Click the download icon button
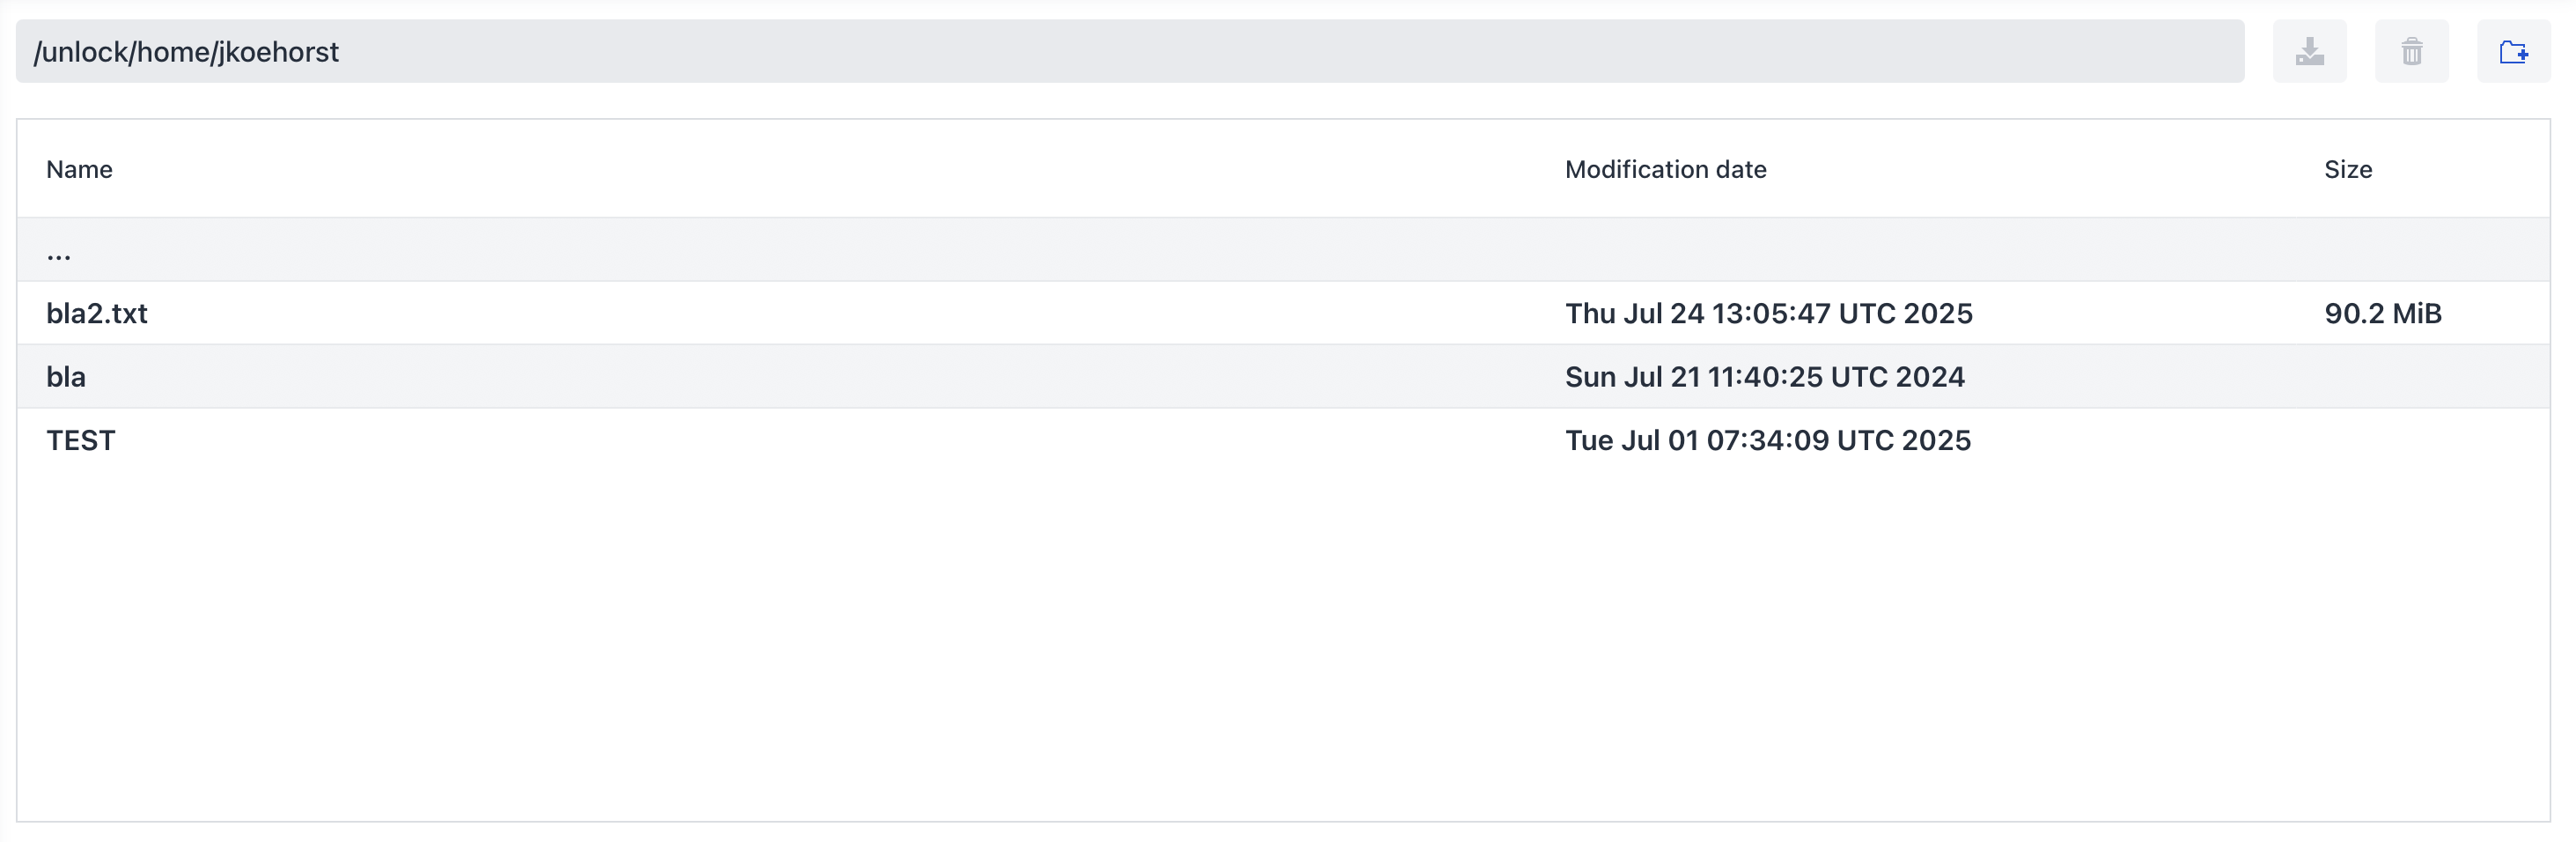The width and height of the screenshot is (2576, 842). 2309,51
